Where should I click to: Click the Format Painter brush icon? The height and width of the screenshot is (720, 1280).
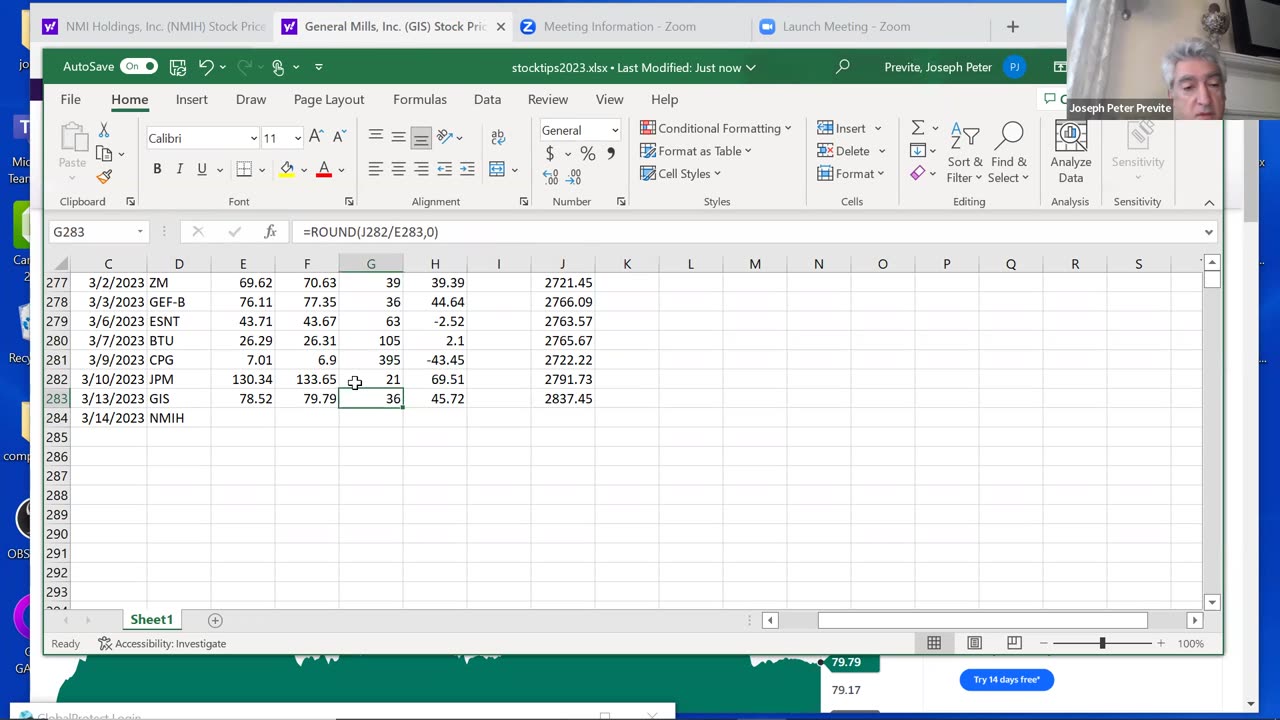coord(104,176)
